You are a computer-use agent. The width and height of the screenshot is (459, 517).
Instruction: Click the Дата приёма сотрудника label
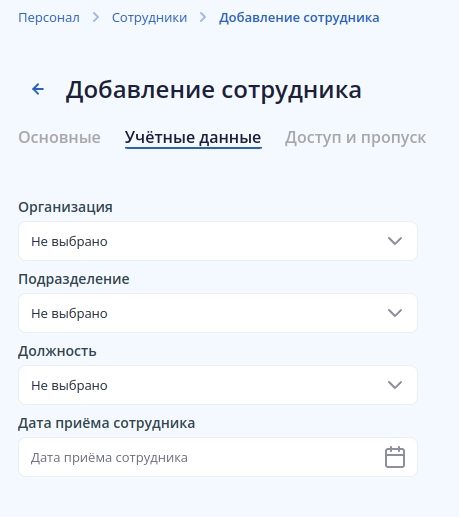106,423
